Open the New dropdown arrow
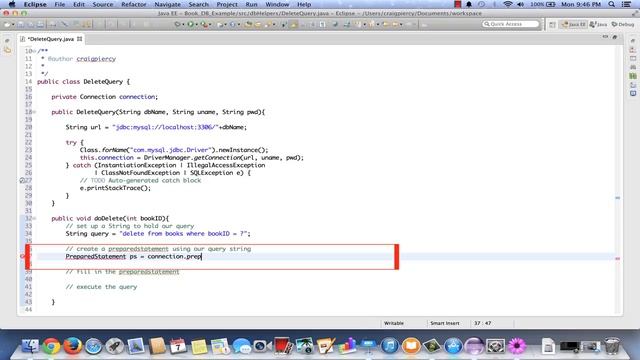 point(13,24)
